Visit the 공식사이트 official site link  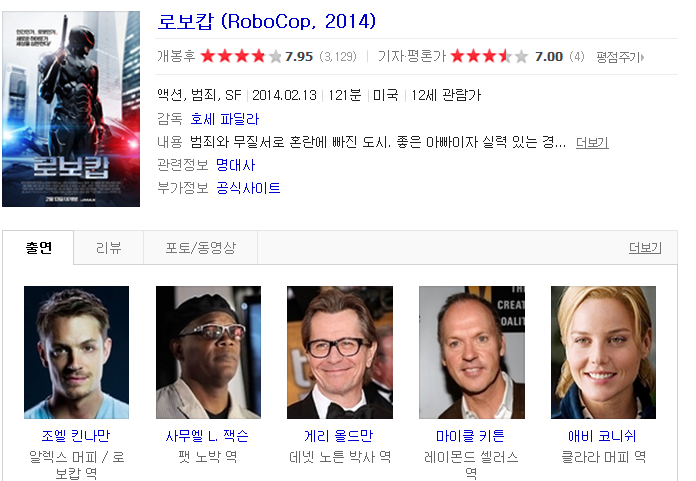coord(248,188)
